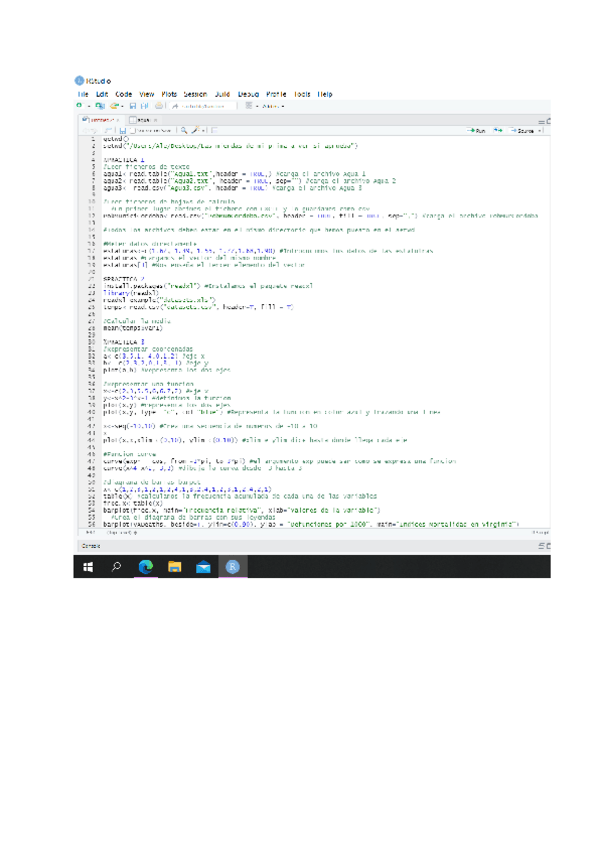Switch to the second editor tab

point(139,119)
